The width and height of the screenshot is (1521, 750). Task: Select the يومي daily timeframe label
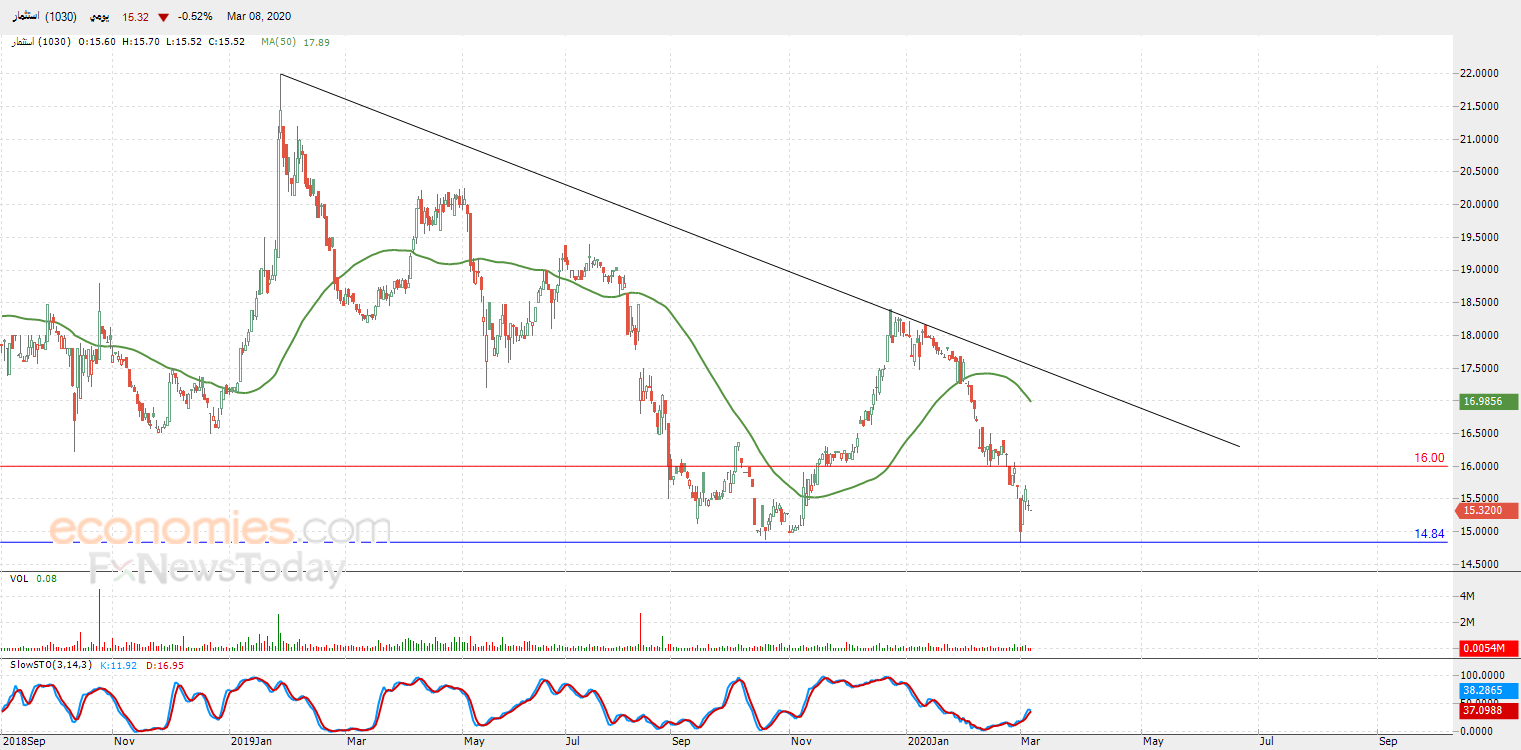98,17
